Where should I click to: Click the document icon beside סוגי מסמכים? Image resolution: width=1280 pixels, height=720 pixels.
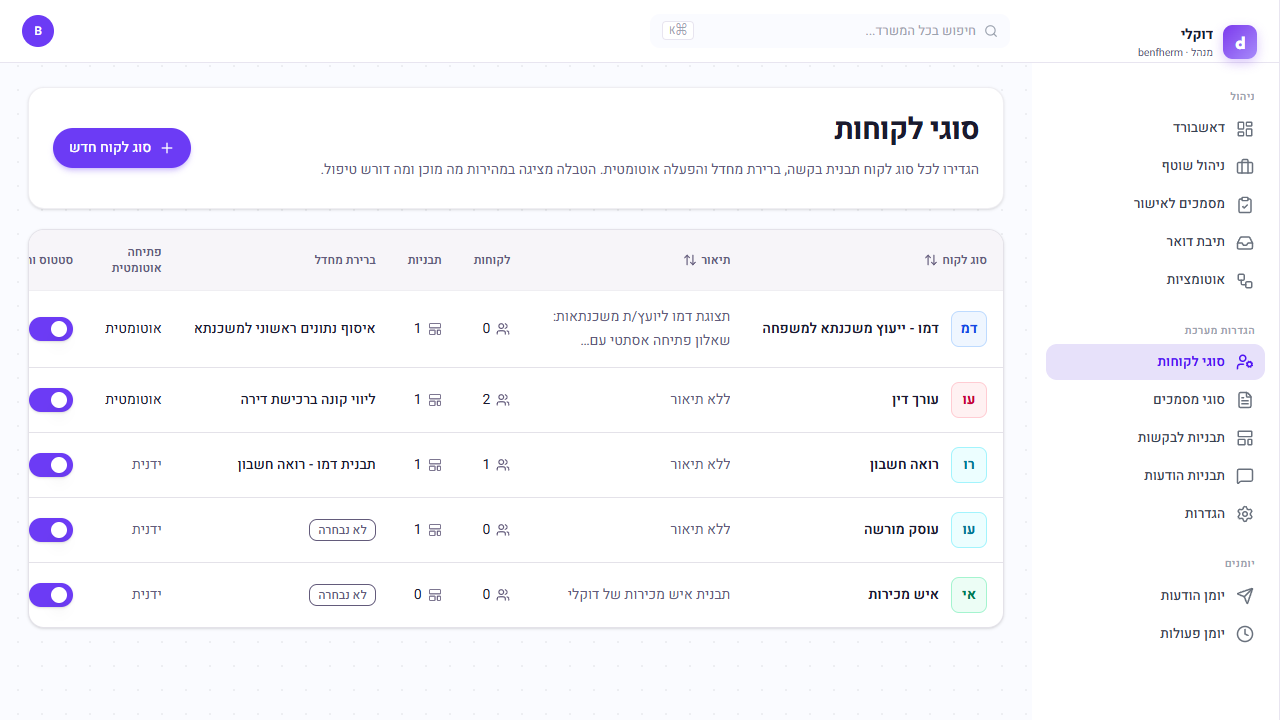point(1245,400)
